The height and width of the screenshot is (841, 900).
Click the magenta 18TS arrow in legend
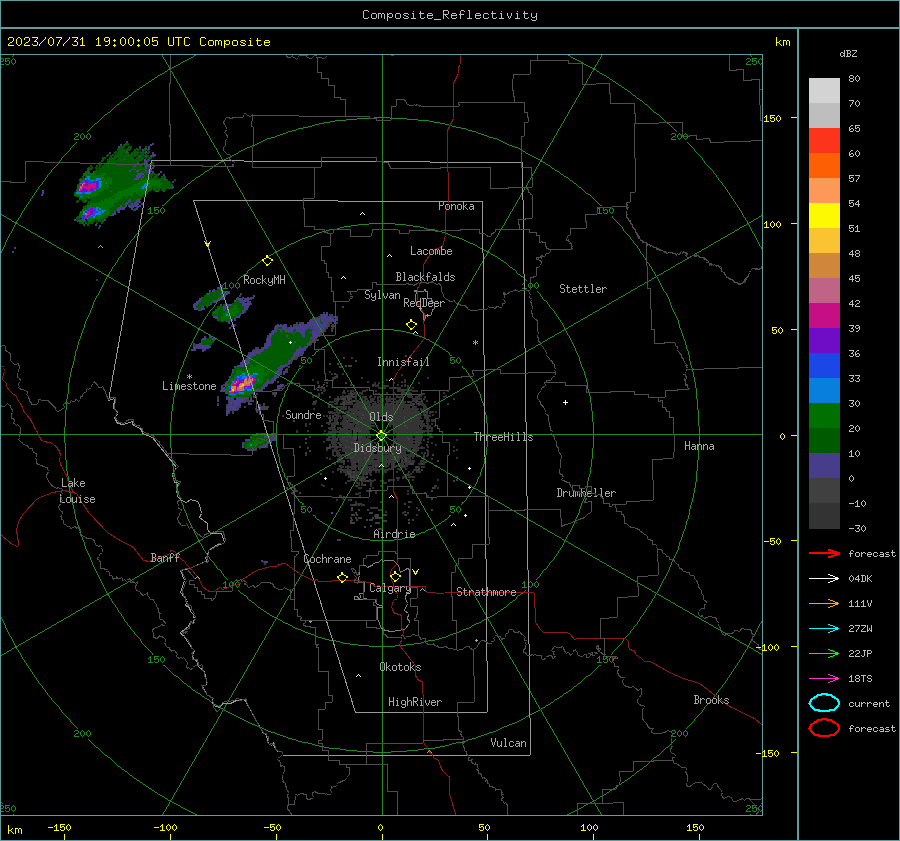pos(824,679)
